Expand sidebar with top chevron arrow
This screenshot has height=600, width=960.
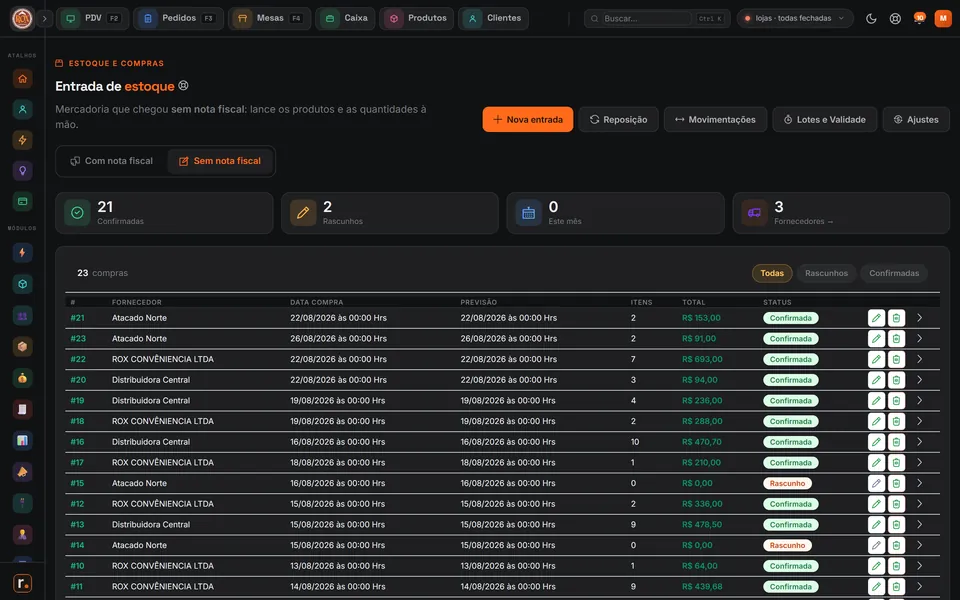(x=44, y=18)
